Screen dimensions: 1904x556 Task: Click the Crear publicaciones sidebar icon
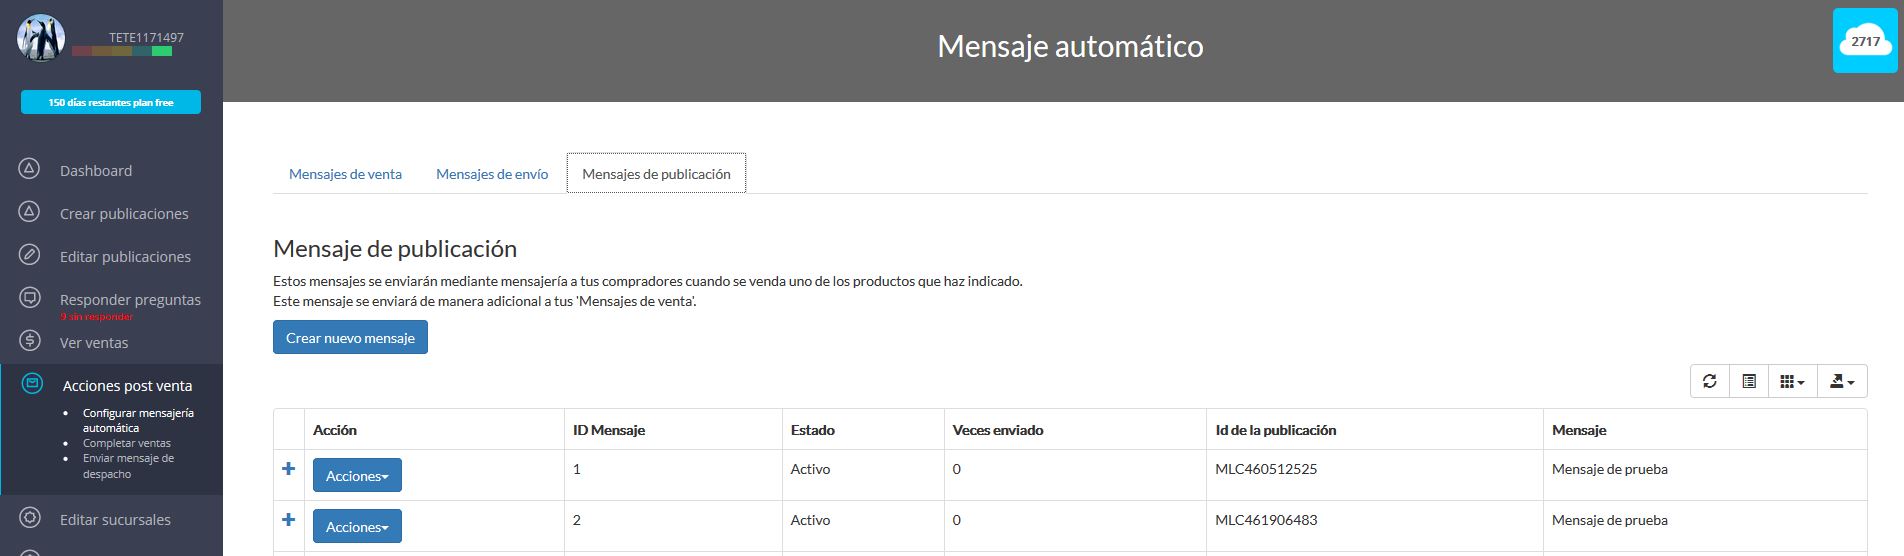30,212
